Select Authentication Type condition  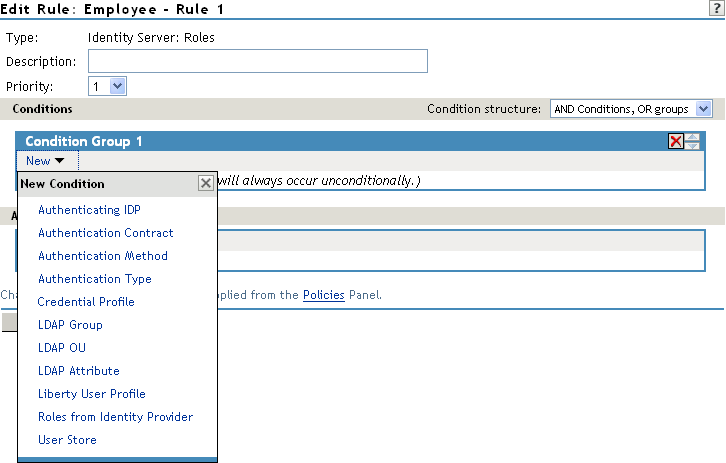(x=95, y=279)
